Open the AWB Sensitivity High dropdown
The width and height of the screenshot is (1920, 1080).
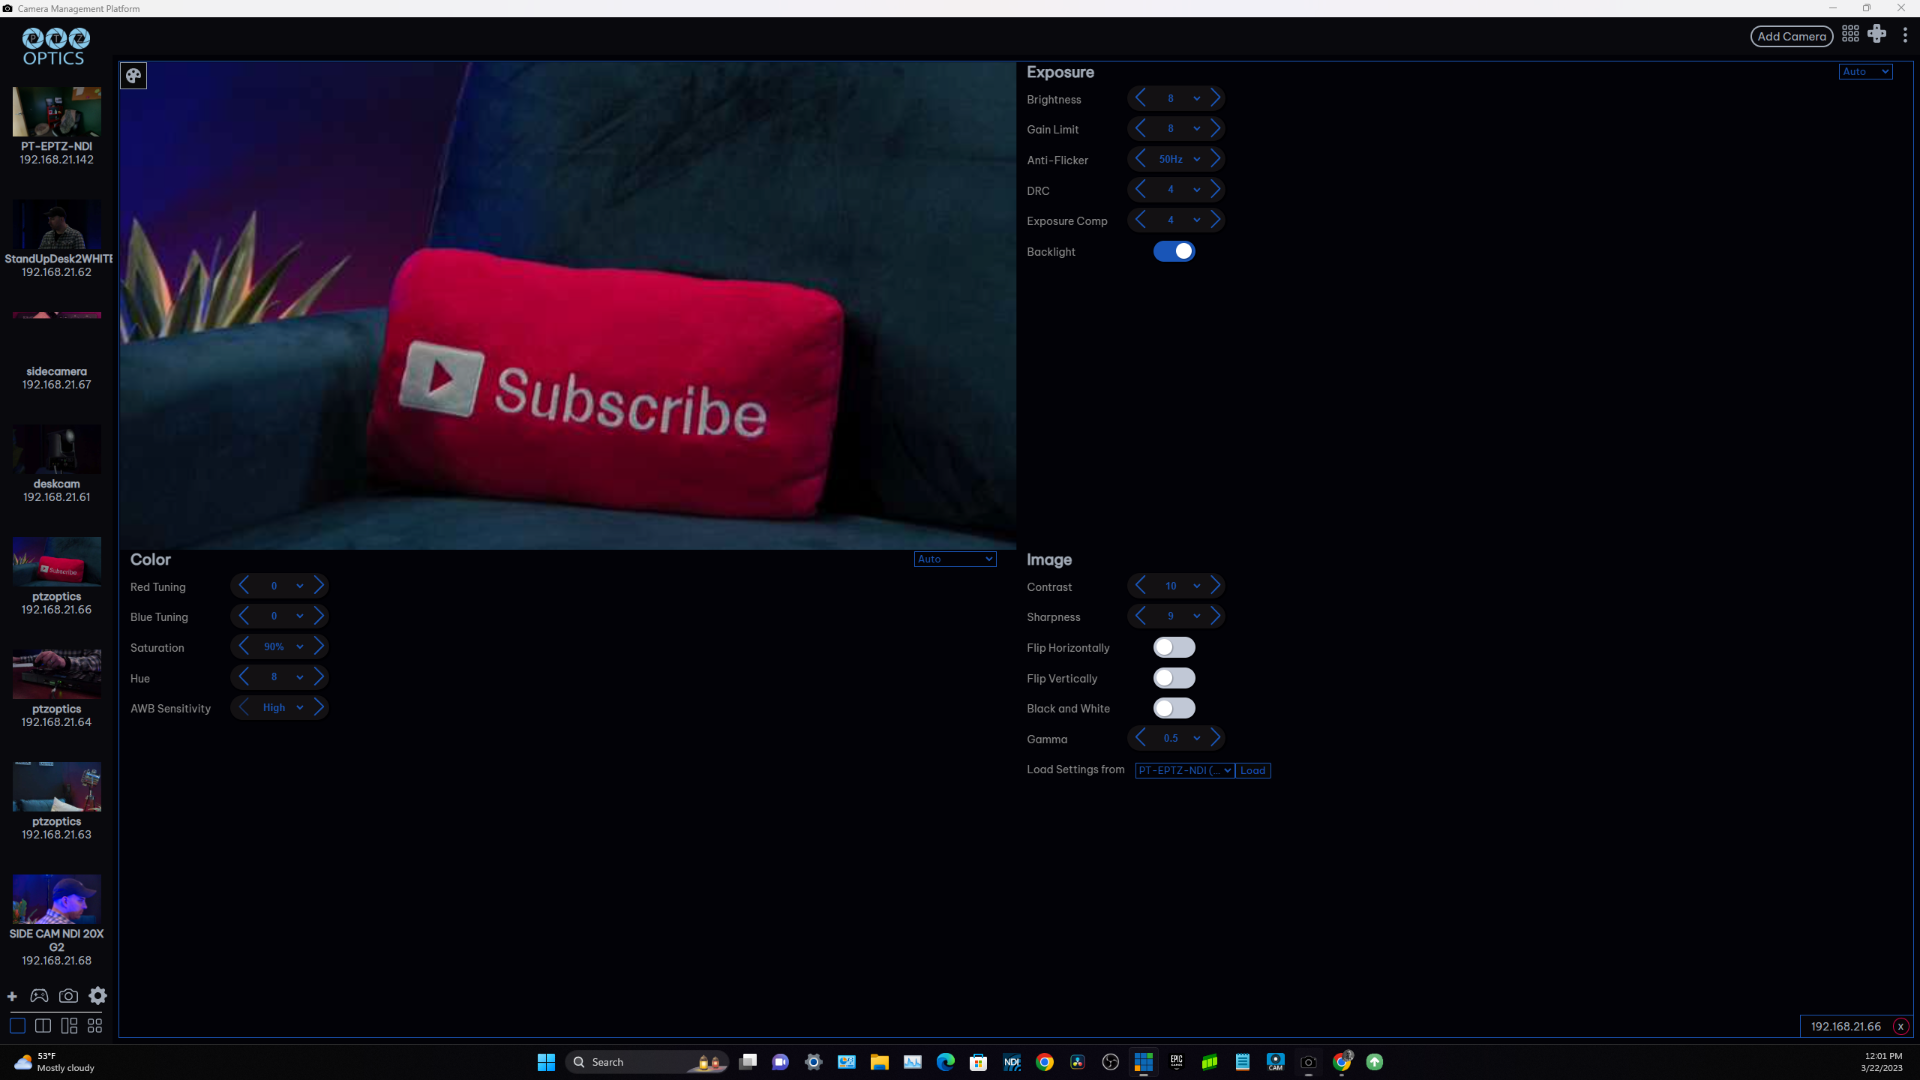coord(282,707)
